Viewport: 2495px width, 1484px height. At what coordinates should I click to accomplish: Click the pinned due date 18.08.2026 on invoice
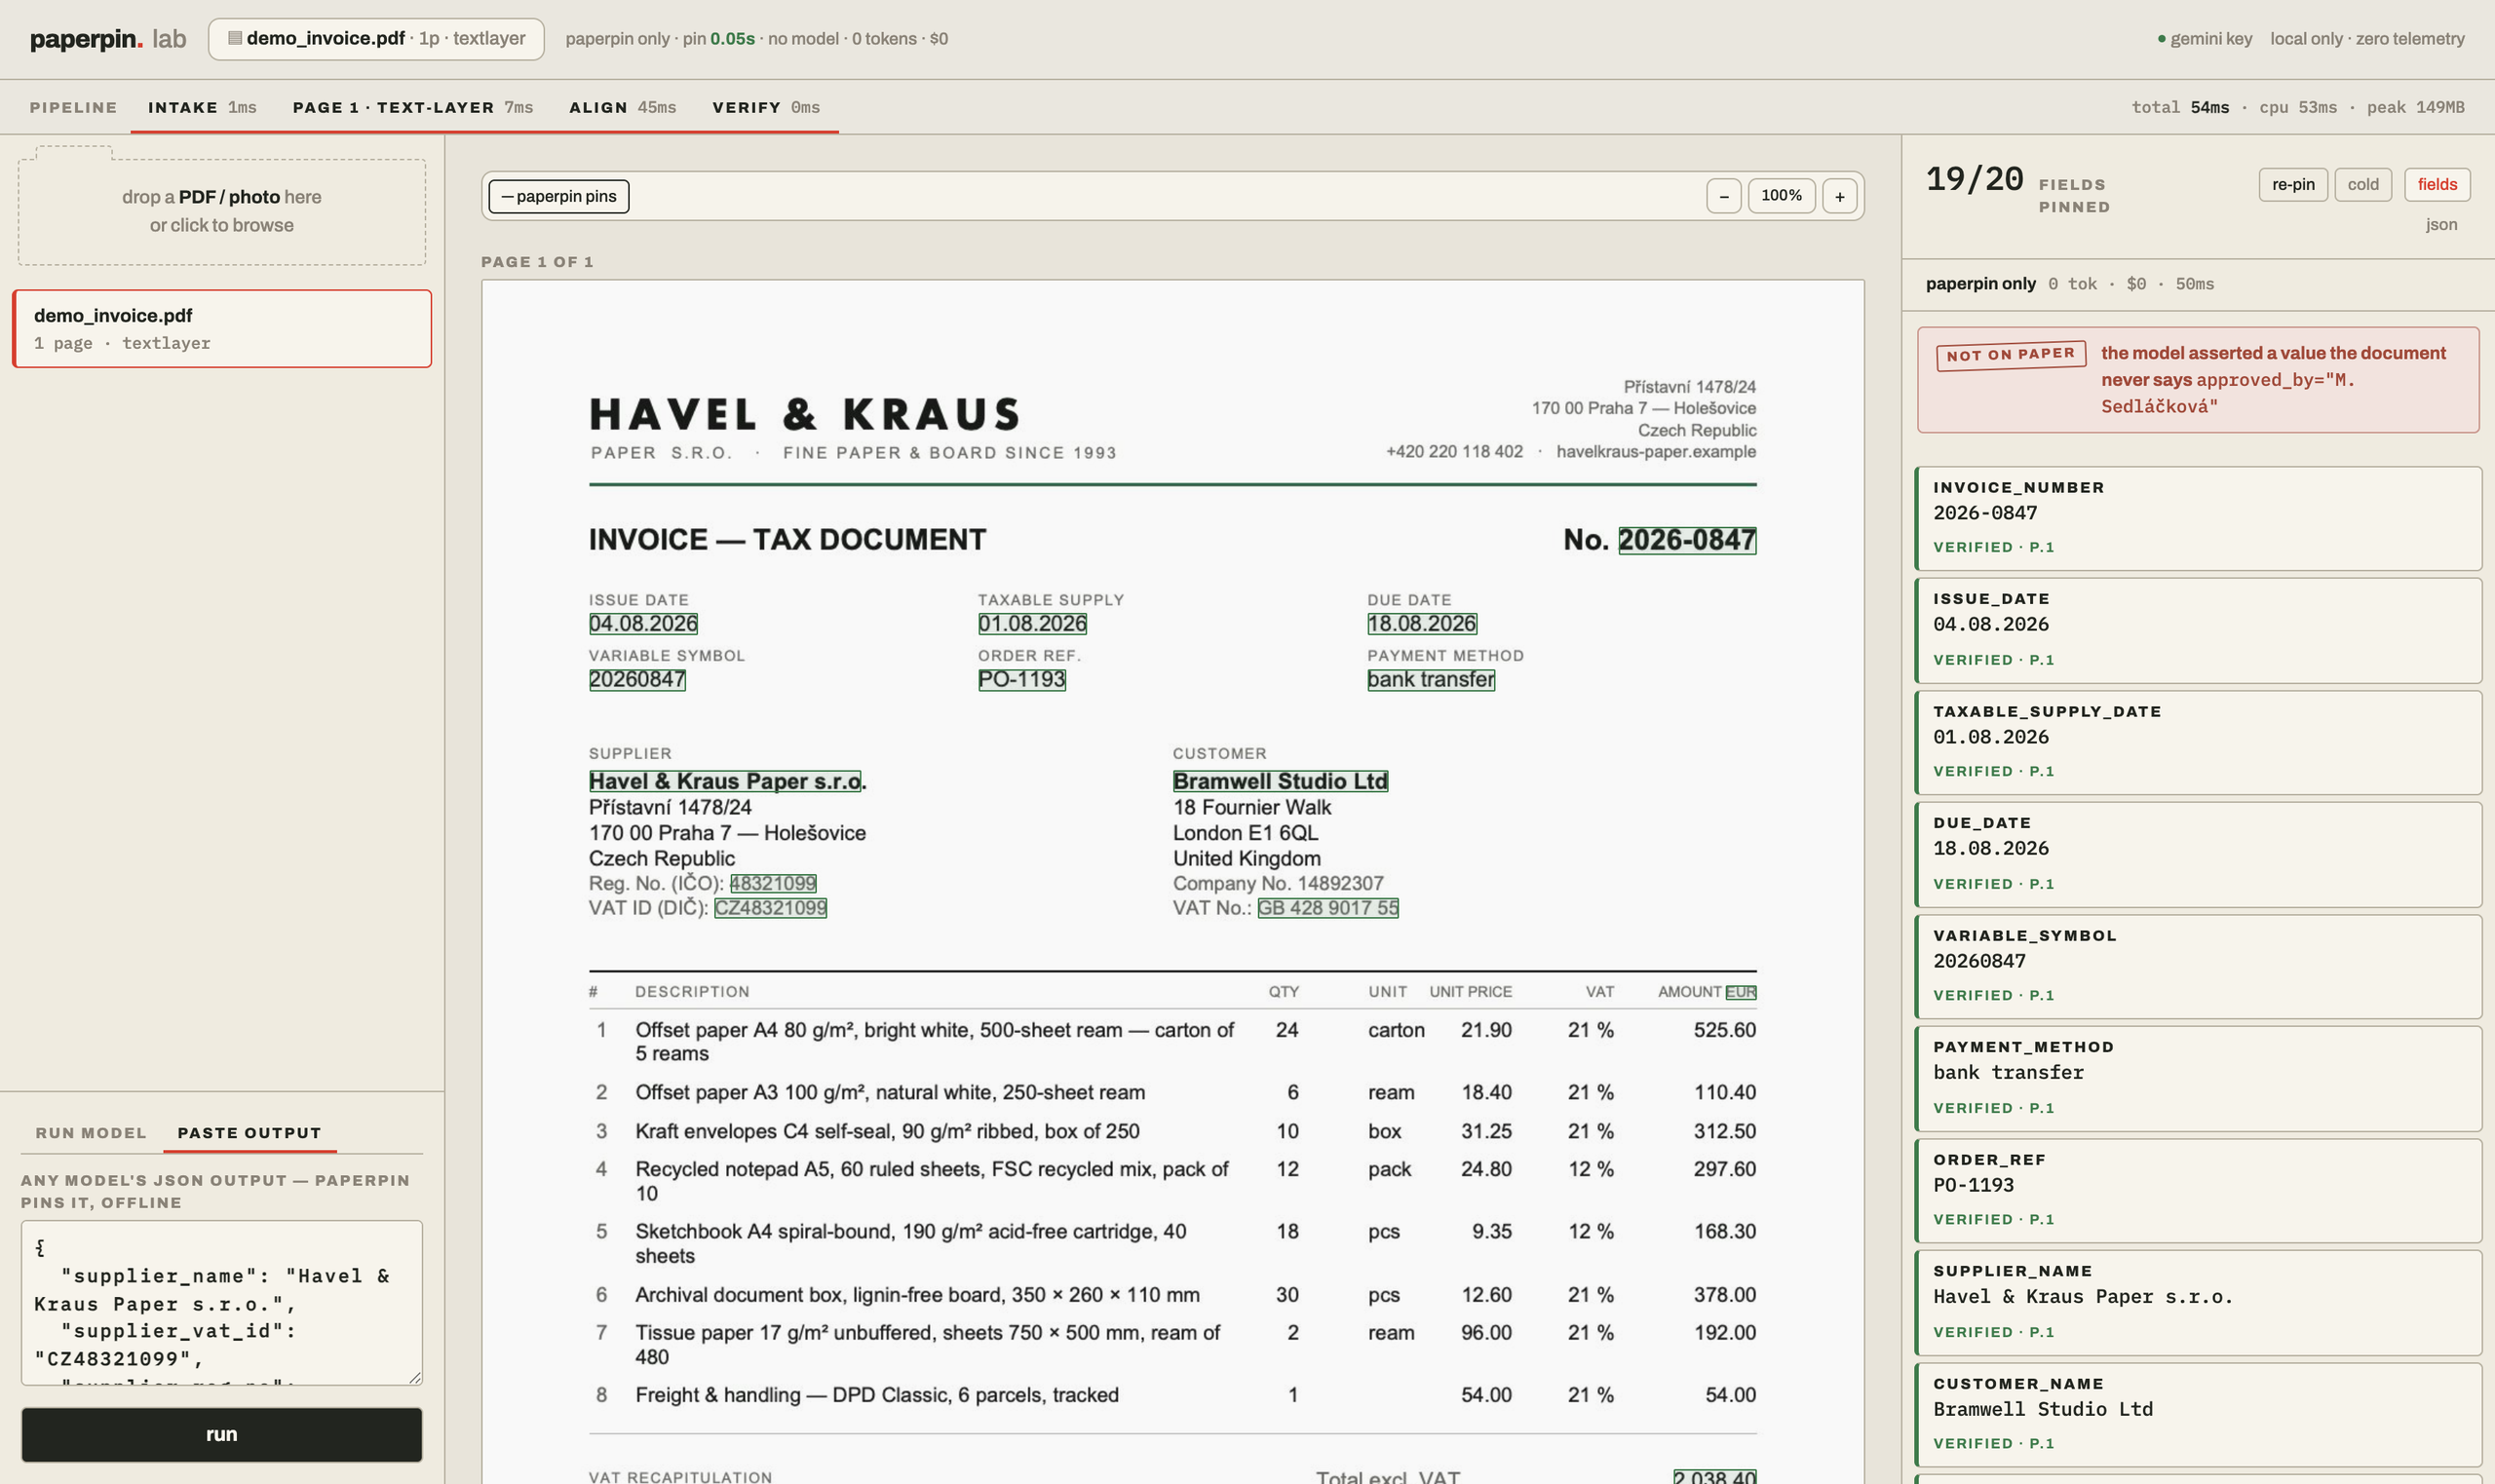(1421, 624)
